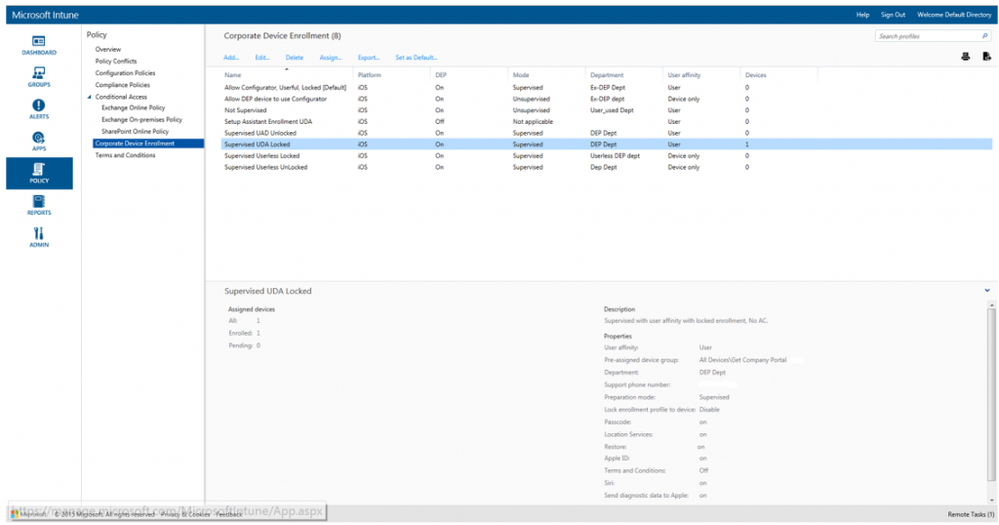
Task: Open the Admin workspace icon
Action: (x=39, y=237)
